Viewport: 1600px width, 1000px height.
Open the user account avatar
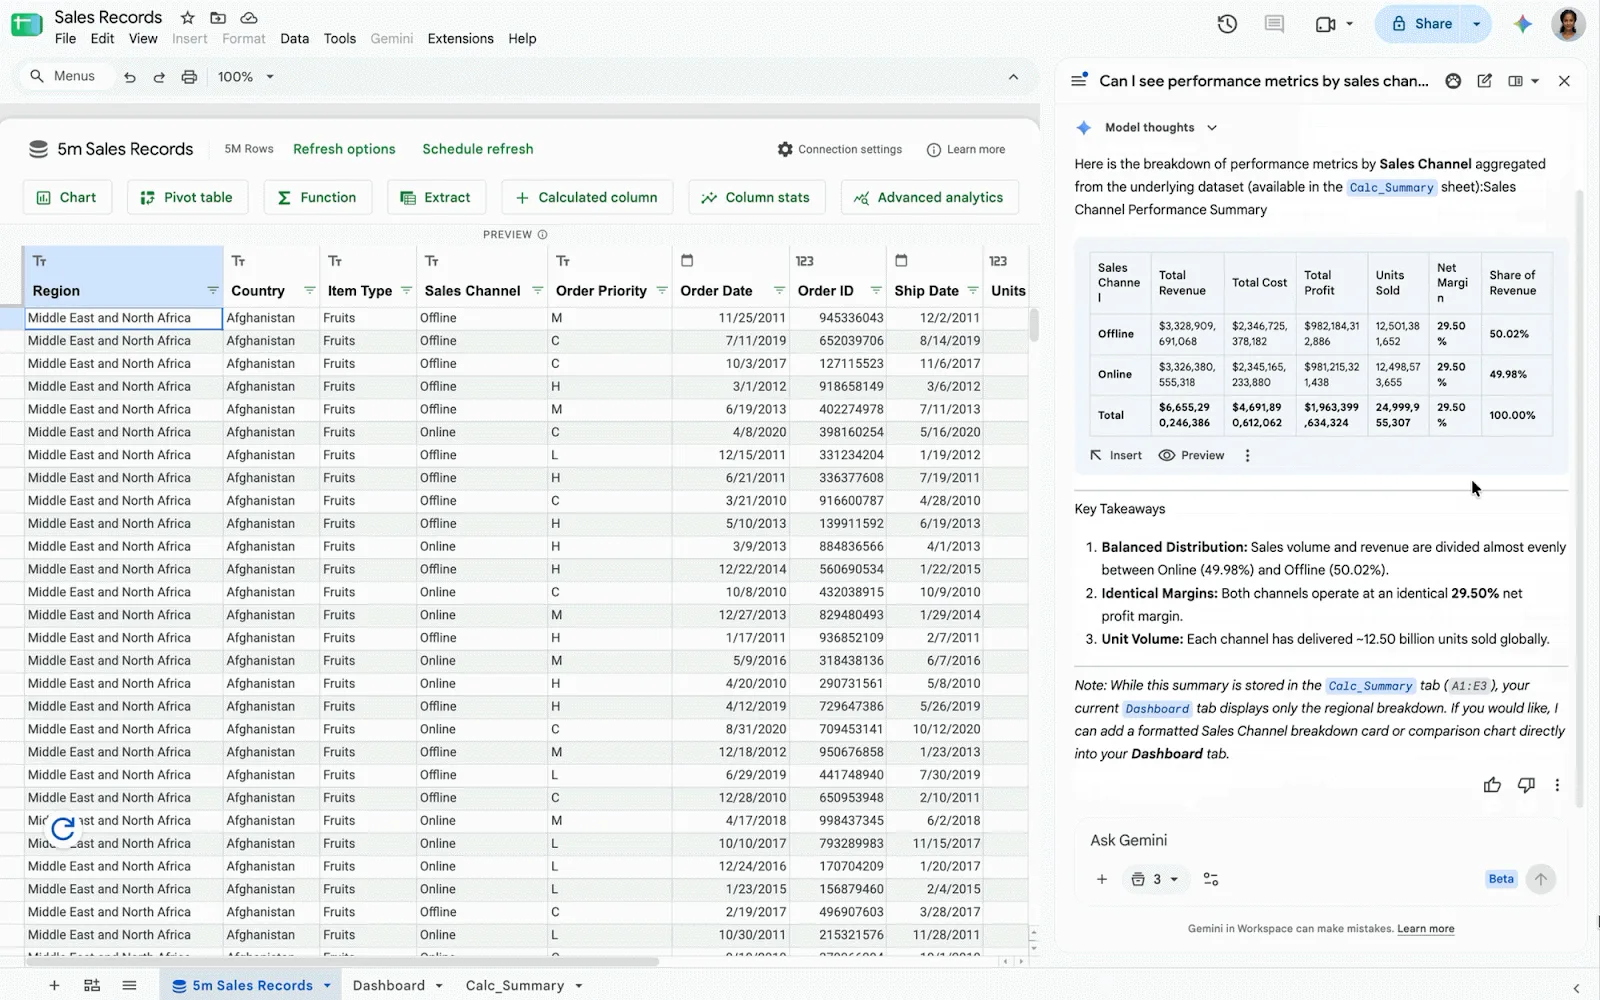(x=1568, y=24)
